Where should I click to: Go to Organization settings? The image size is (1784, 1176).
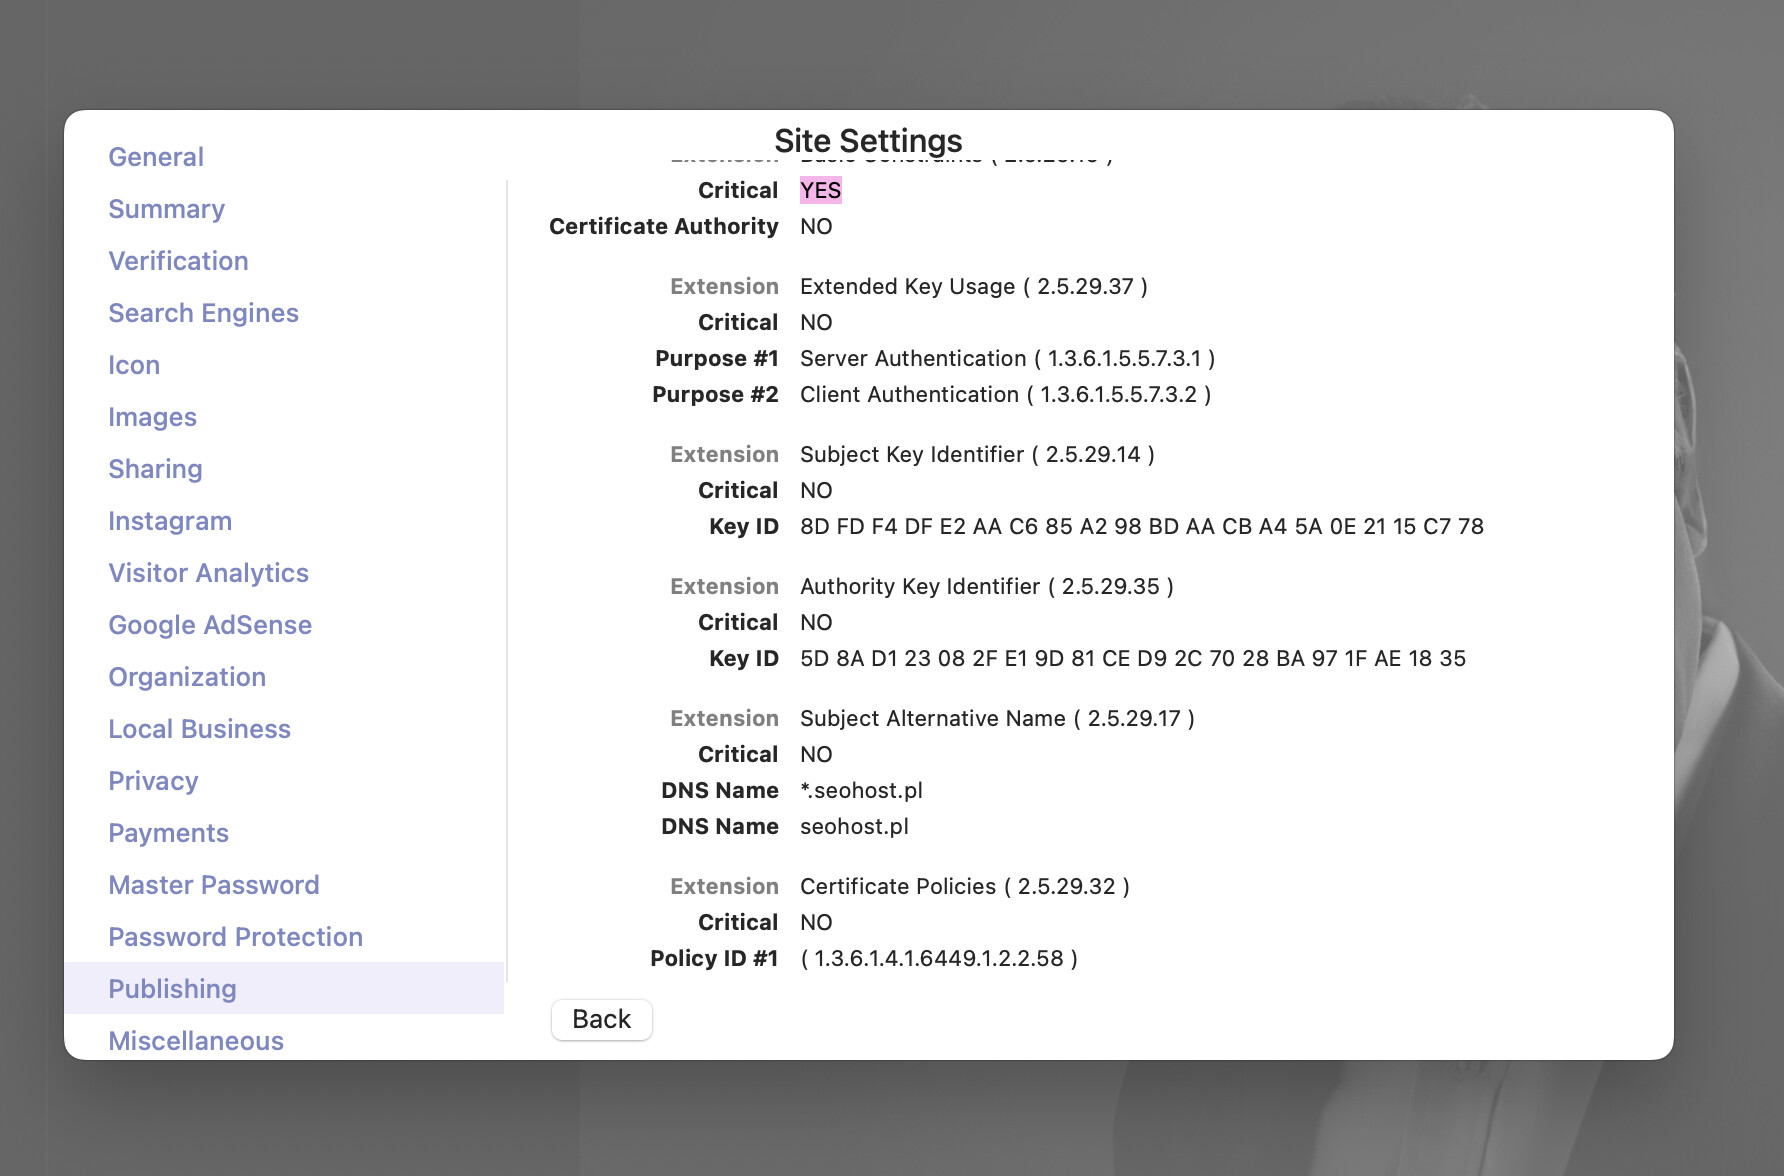pos(187,677)
